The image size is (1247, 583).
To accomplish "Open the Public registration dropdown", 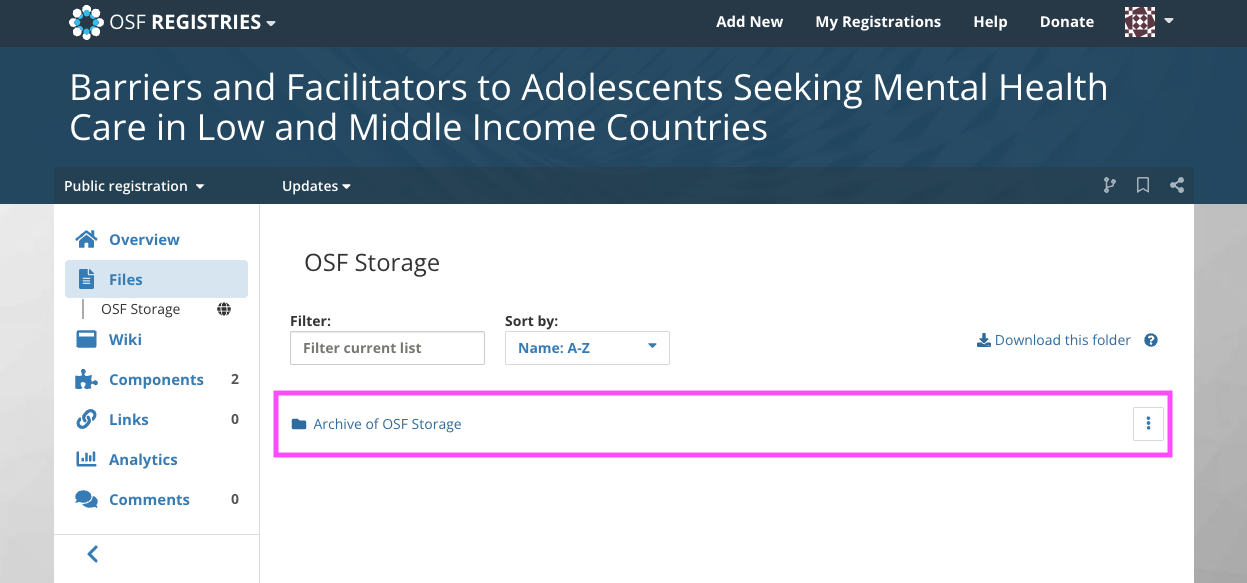I will [134, 186].
